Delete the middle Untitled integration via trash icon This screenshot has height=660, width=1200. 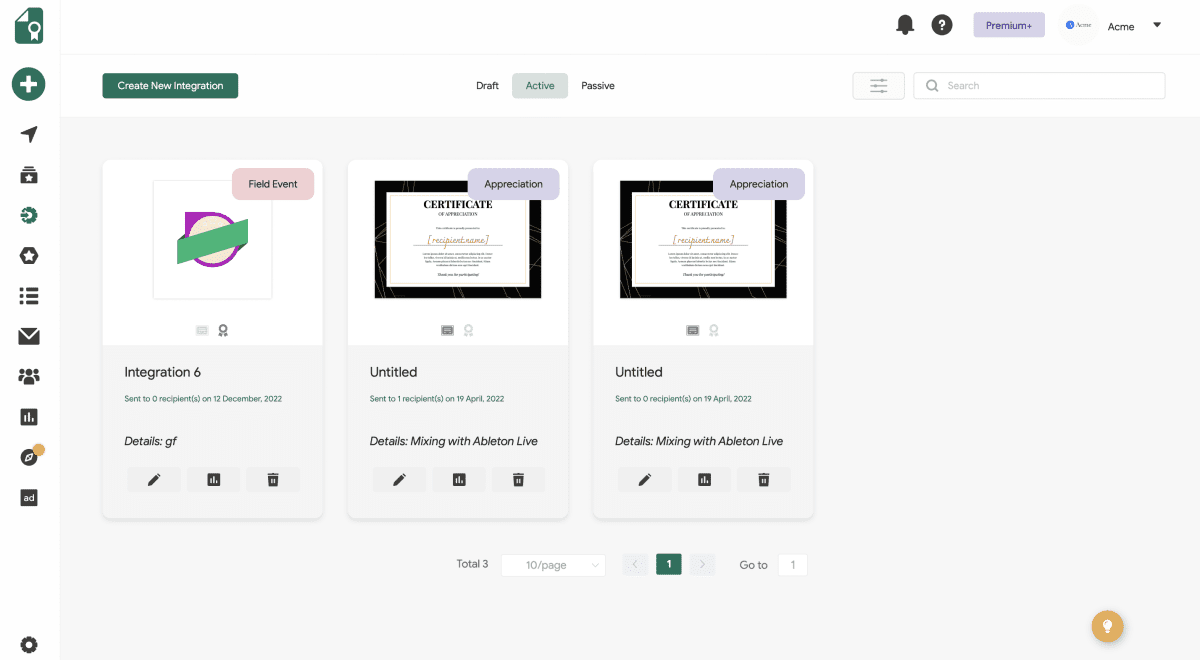(x=518, y=479)
